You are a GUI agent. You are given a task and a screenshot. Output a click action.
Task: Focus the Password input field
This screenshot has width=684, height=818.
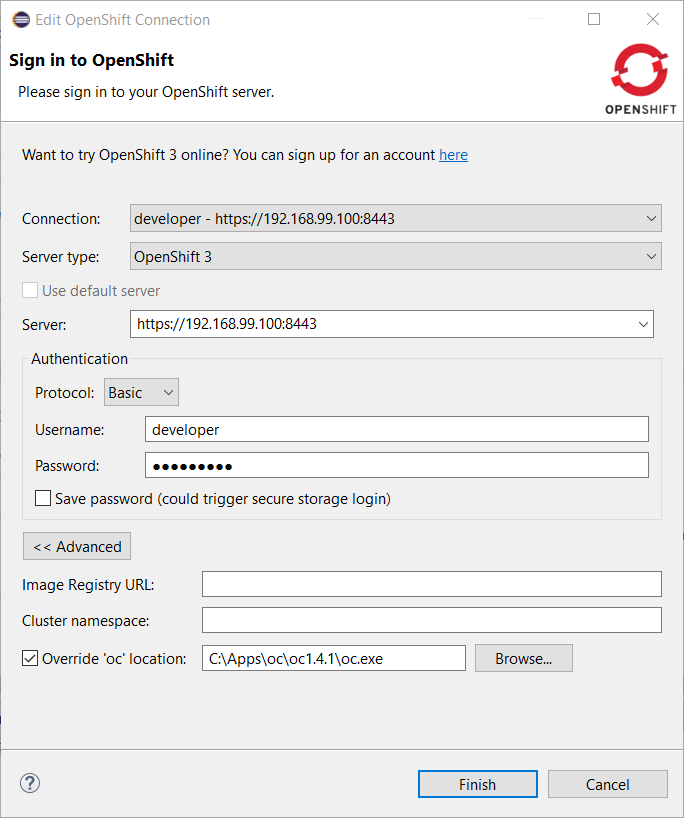396,465
